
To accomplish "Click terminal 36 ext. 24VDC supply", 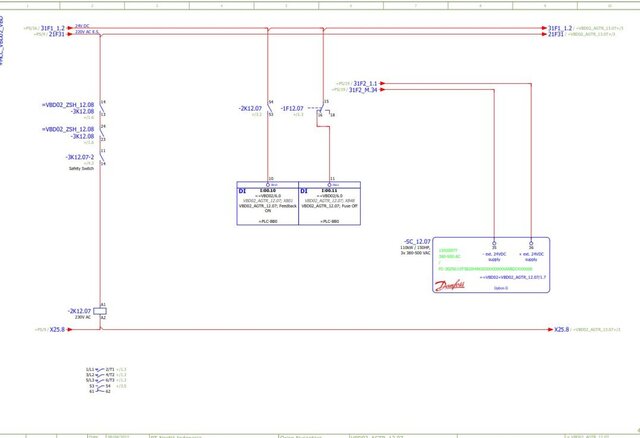I will pyautogui.click(x=531, y=246).
